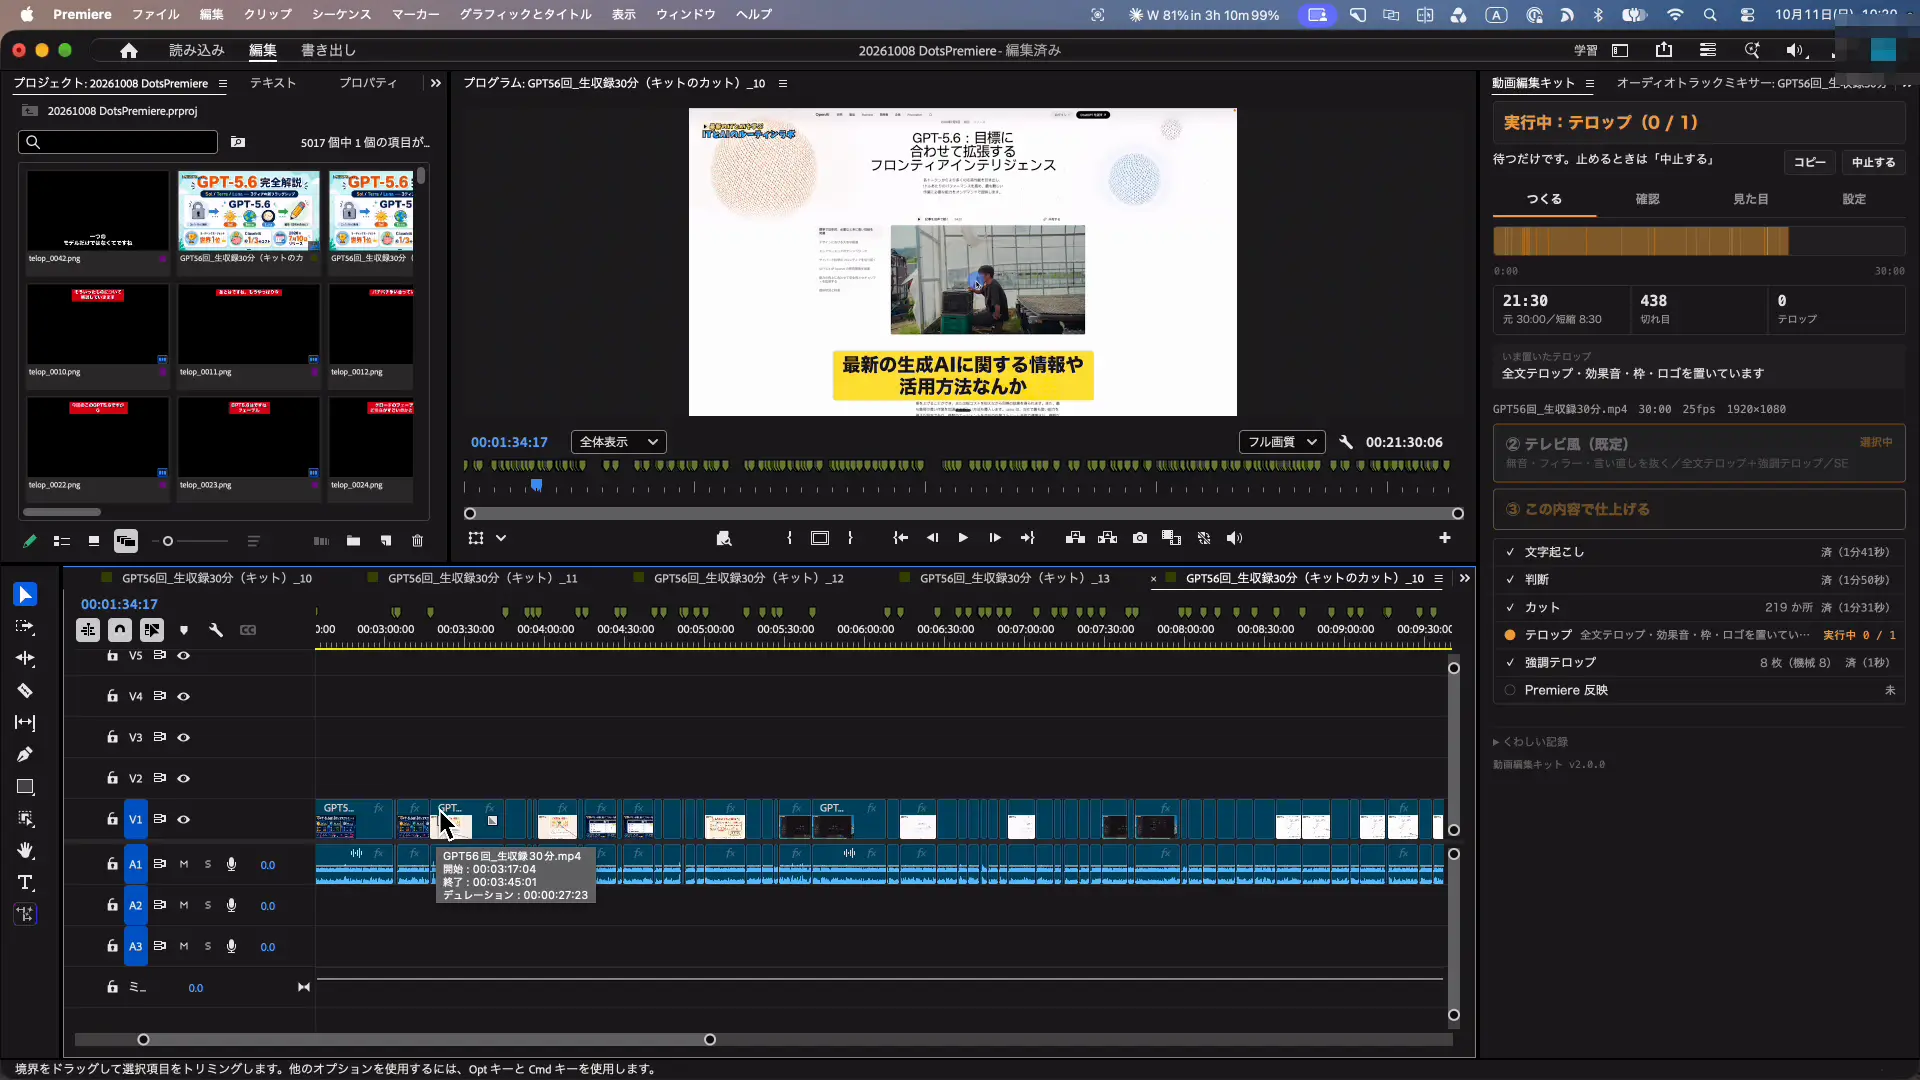Expand くわしい記録 section
The width and height of the screenshot is (1920, 1080).
point(1531,742)
